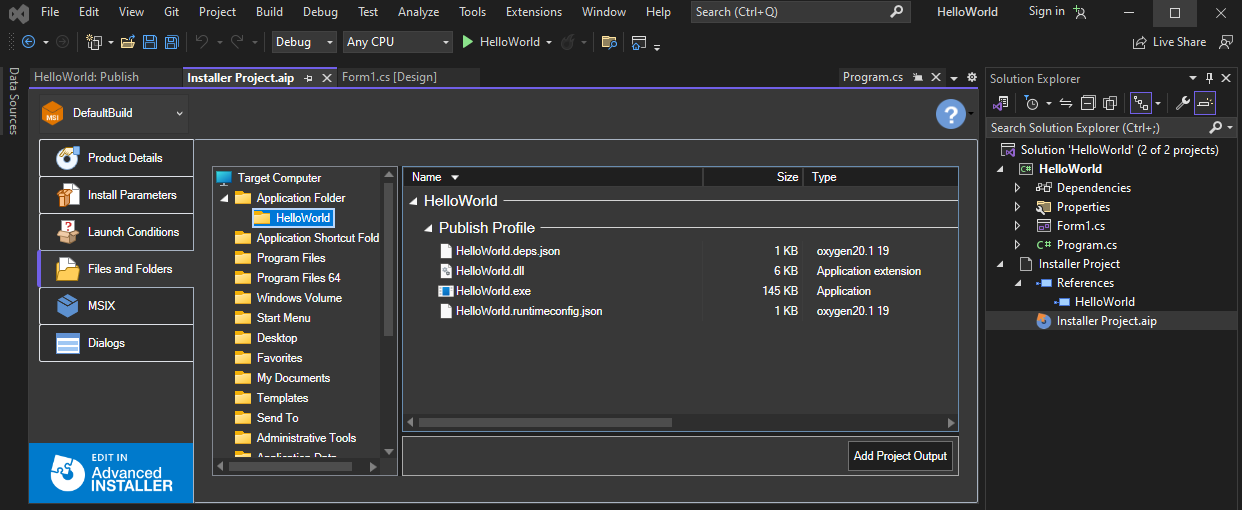Select HelloWorld.dll in the file list
This screenshot has width=1242, height=510.
tap(489, 271)
